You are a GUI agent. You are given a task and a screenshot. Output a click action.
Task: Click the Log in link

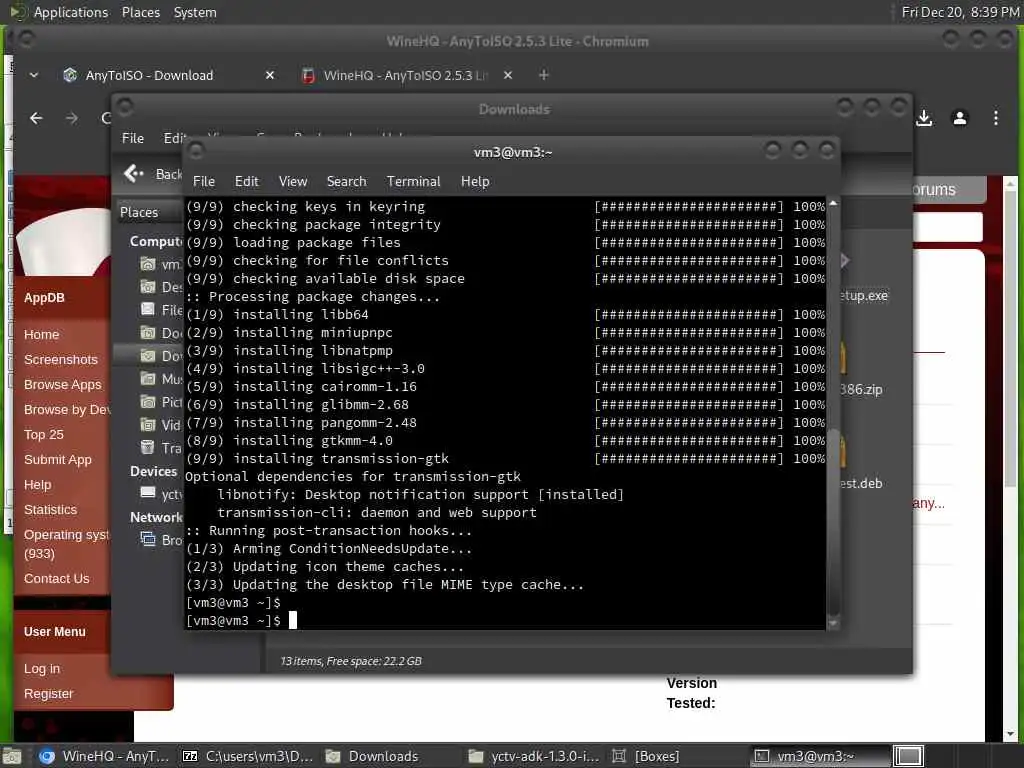[42, 669]
